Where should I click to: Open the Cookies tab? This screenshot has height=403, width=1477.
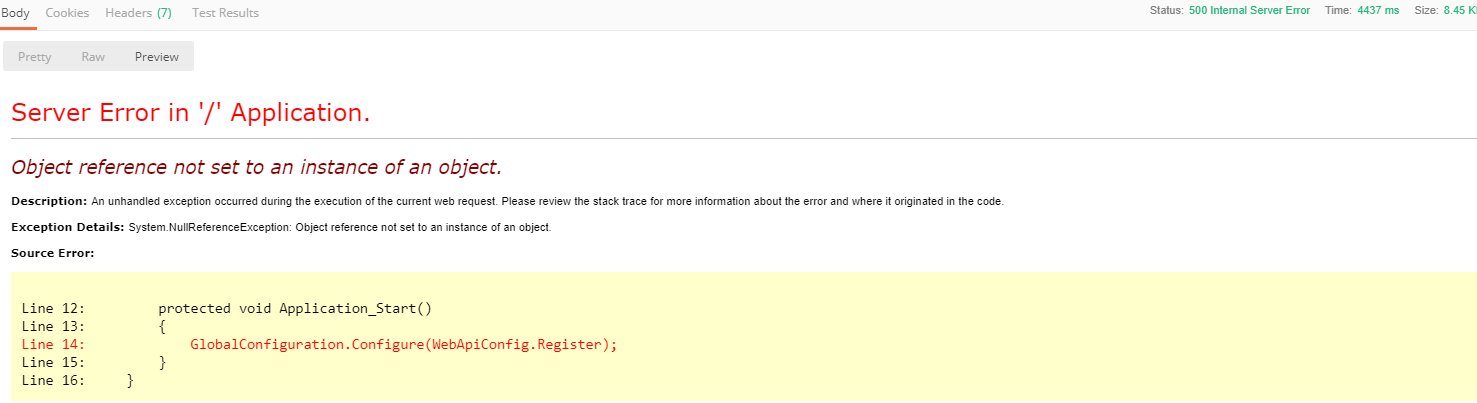67,13
